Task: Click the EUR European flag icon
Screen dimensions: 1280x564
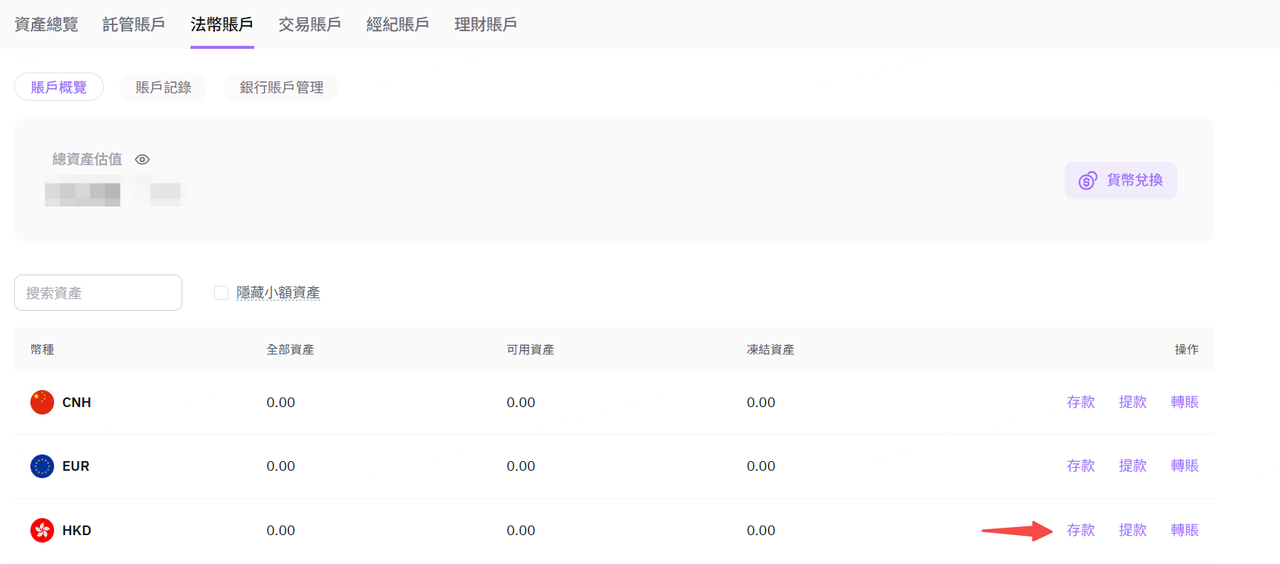Action: 42,466
